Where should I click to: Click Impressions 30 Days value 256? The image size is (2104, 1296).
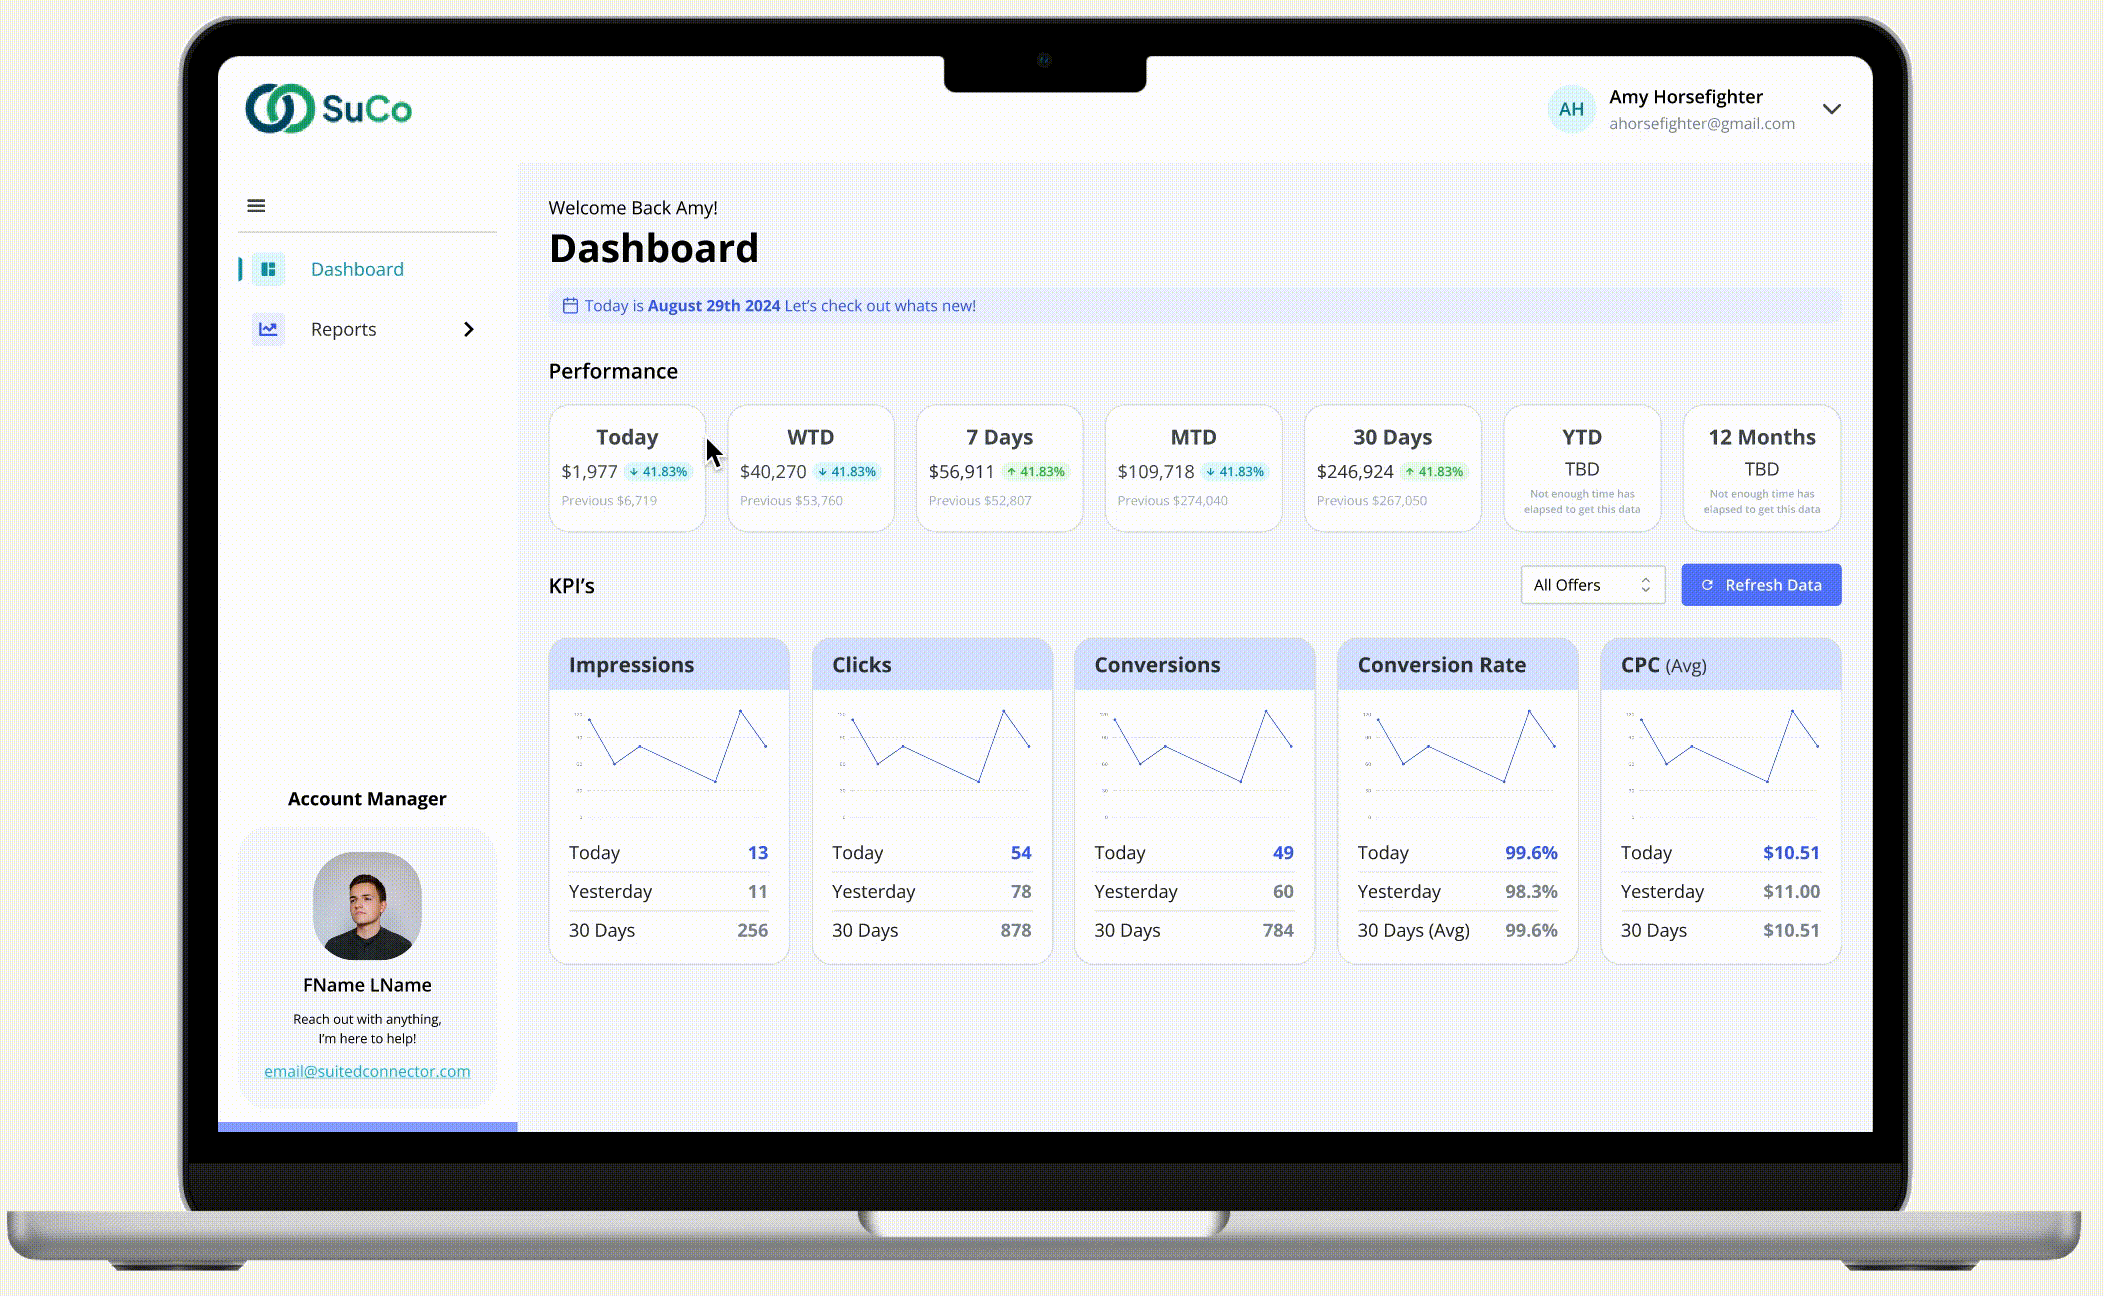tap(753, 930)
